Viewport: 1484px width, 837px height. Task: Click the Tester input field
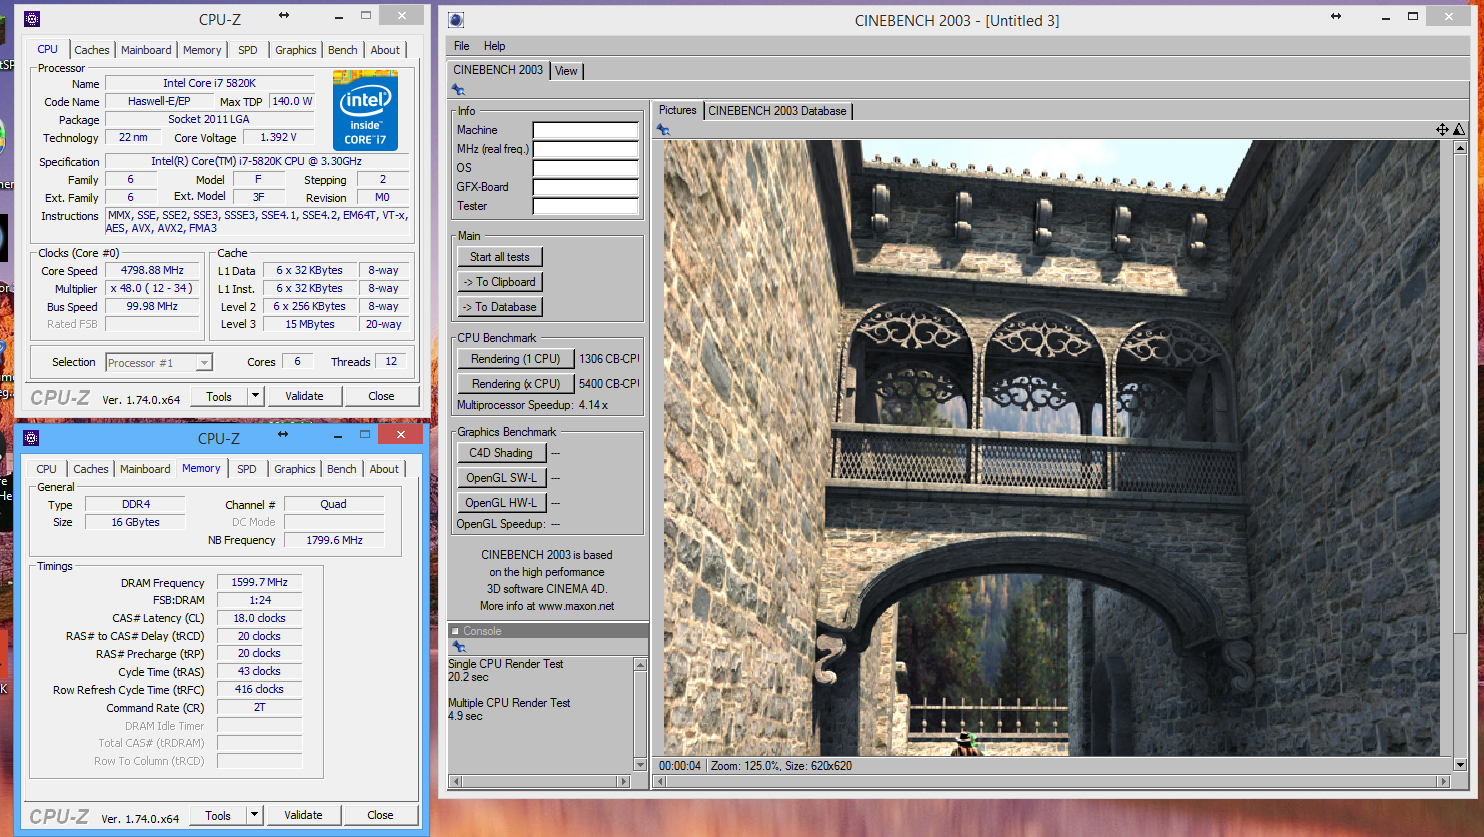[585, 206]
